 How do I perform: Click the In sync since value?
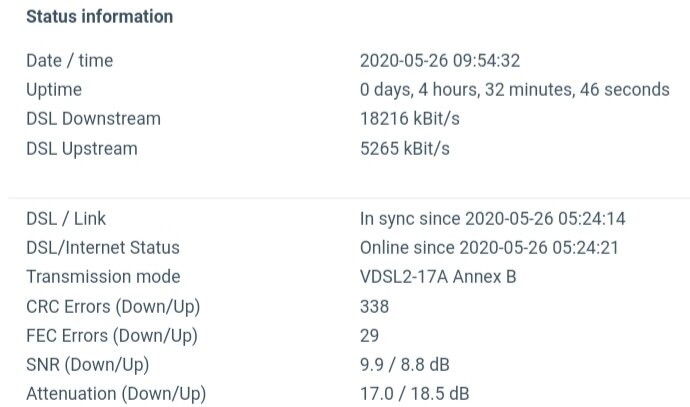pos(493,219)
